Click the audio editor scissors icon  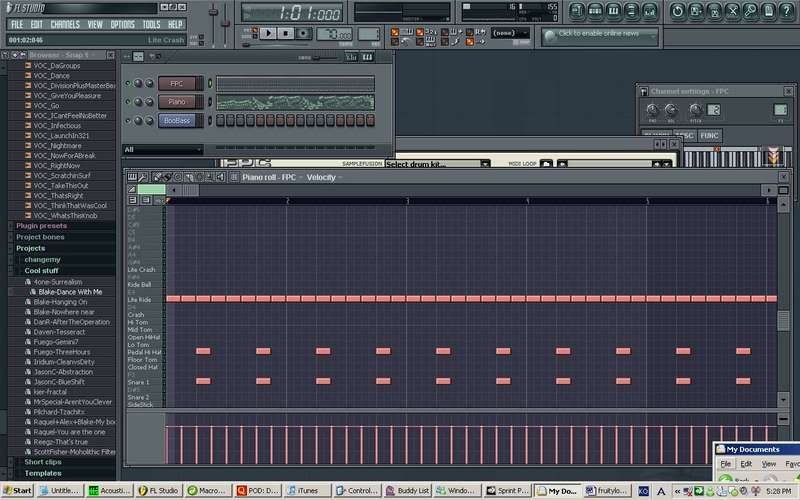click(733, 11)
